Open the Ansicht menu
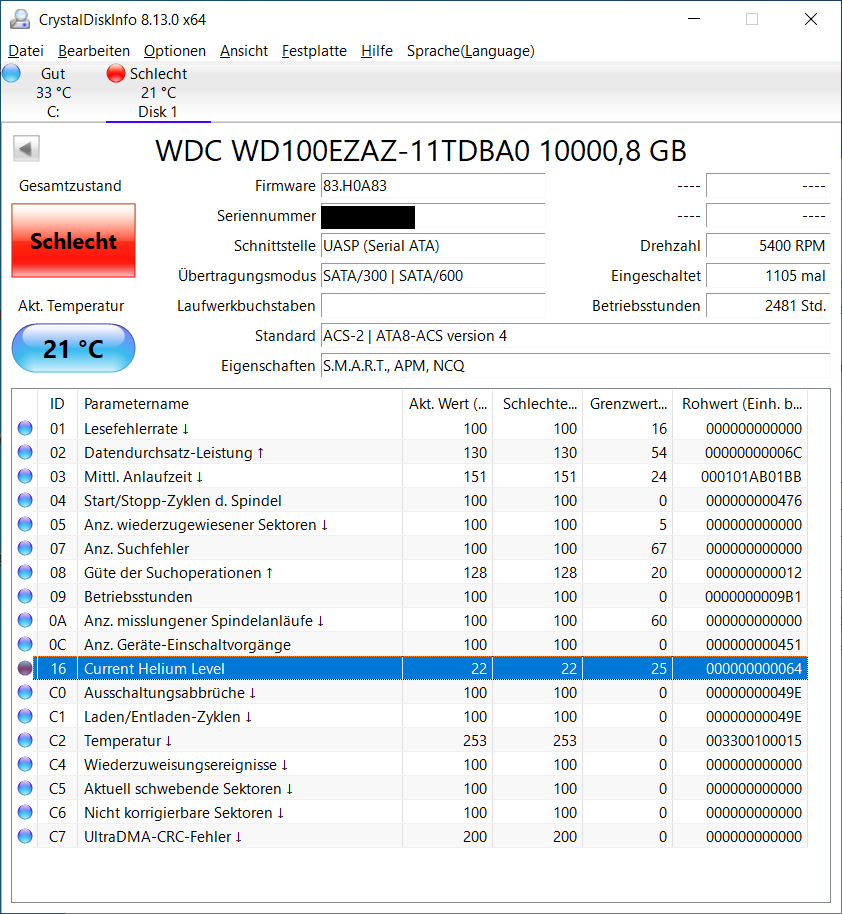842x914 pixels. [244, 51]
